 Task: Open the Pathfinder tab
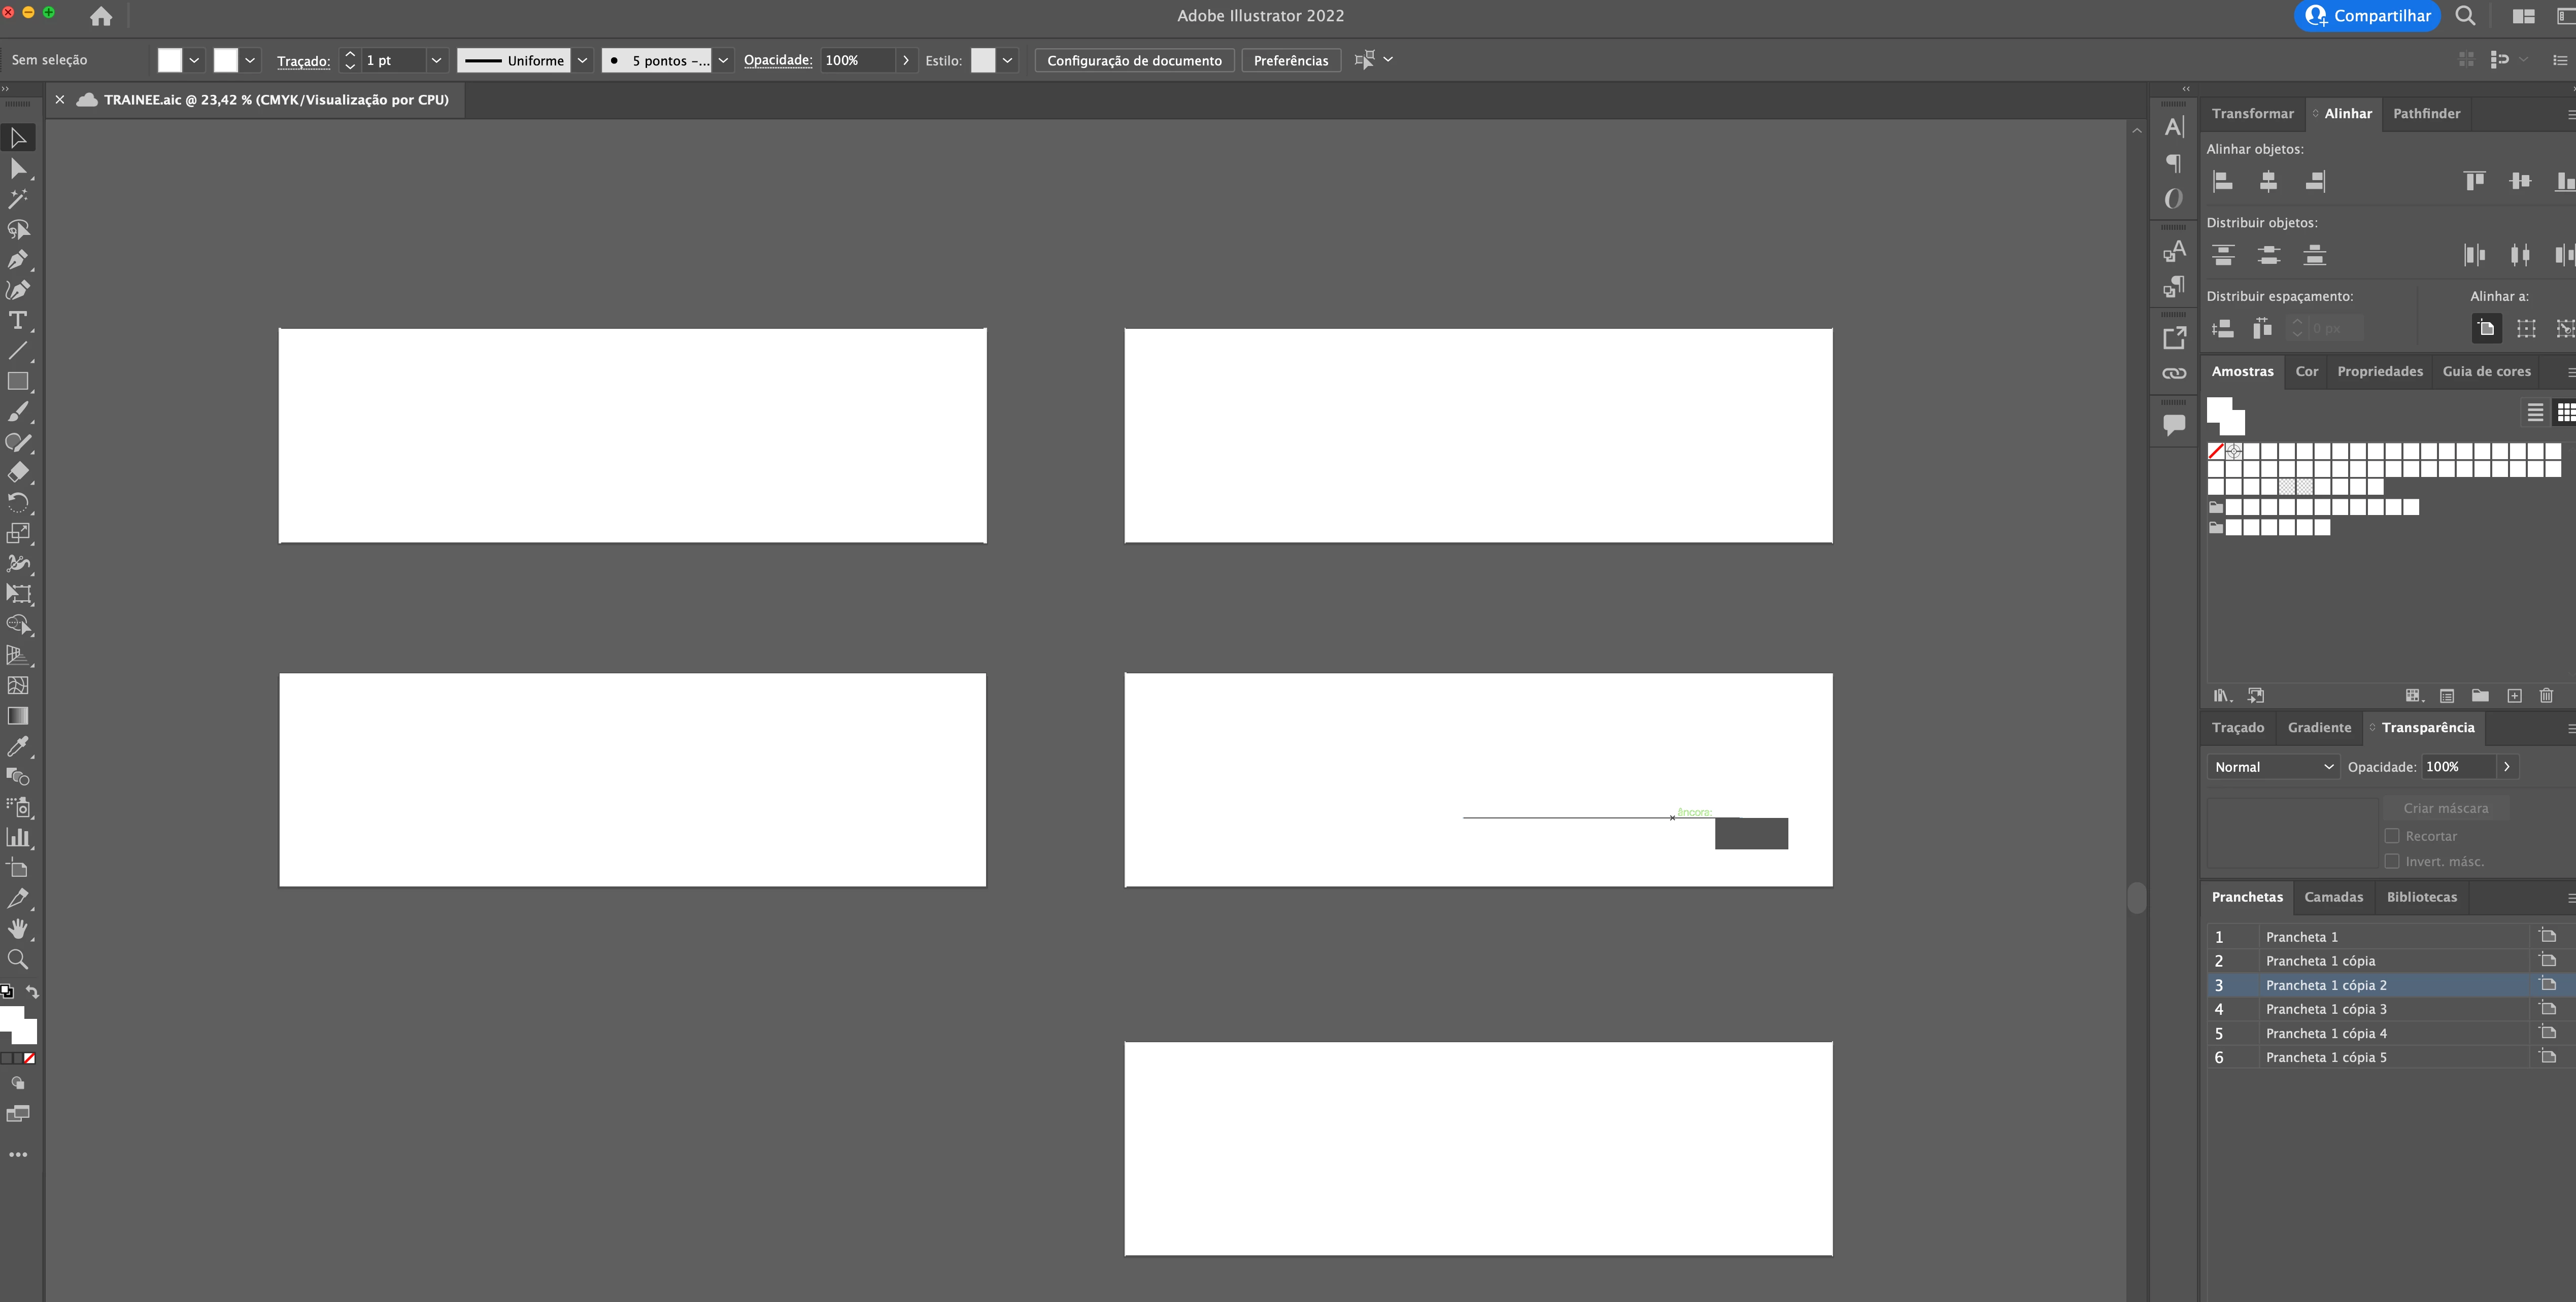pos(2426,113)
